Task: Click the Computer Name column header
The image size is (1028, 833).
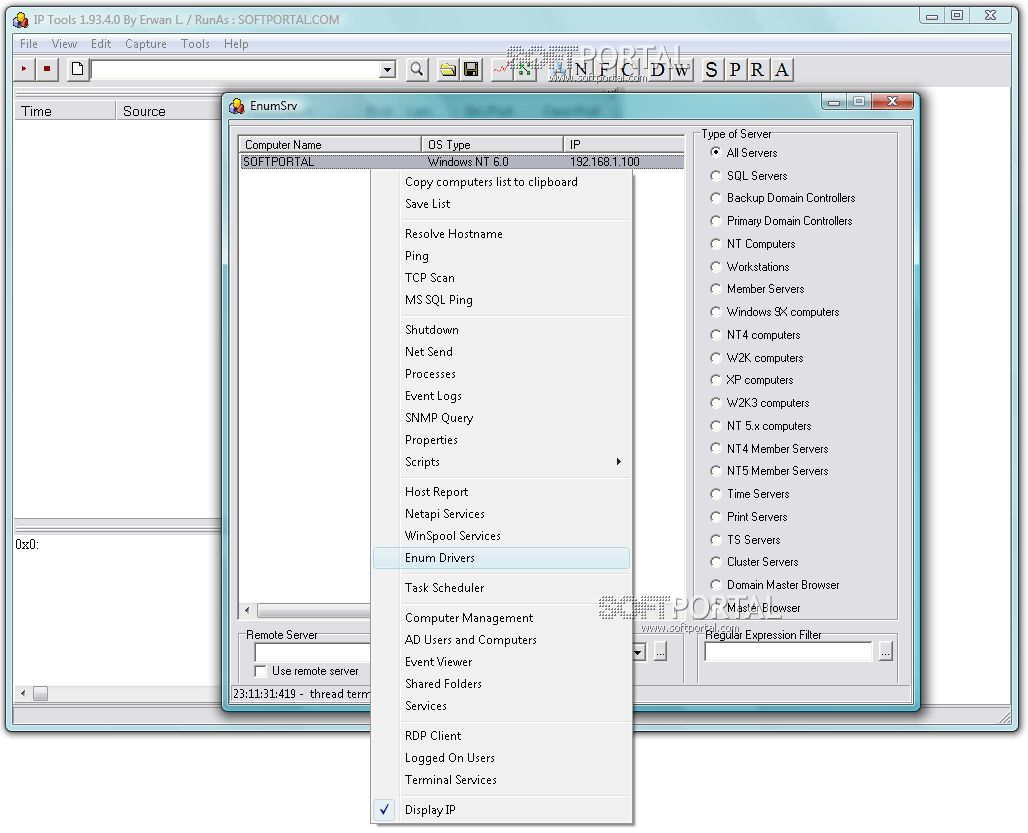Action: pos(330,144)
